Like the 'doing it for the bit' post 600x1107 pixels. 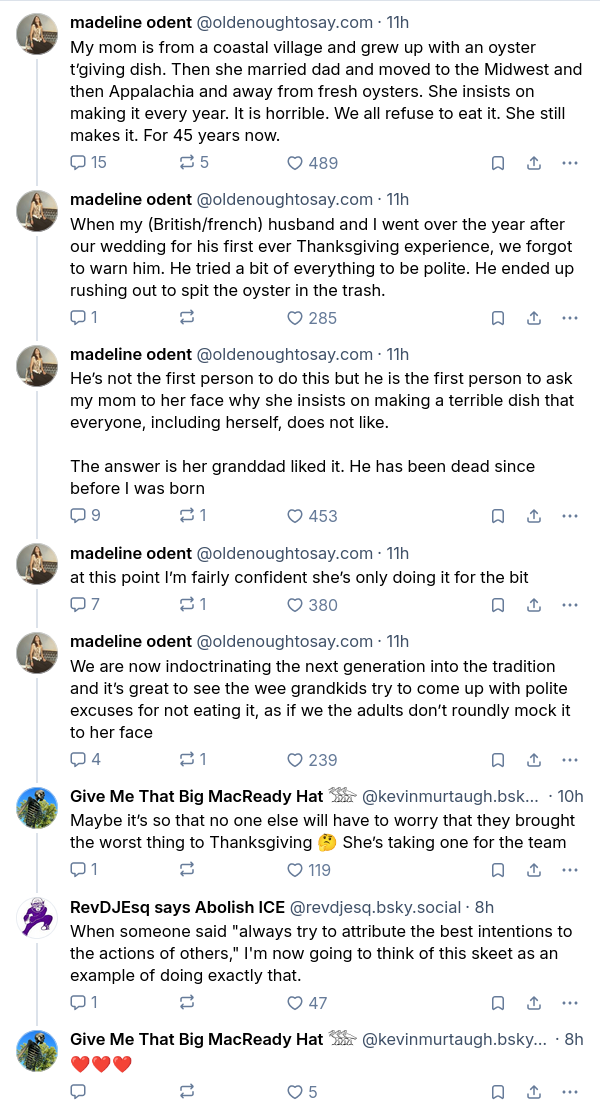[295, 605]
